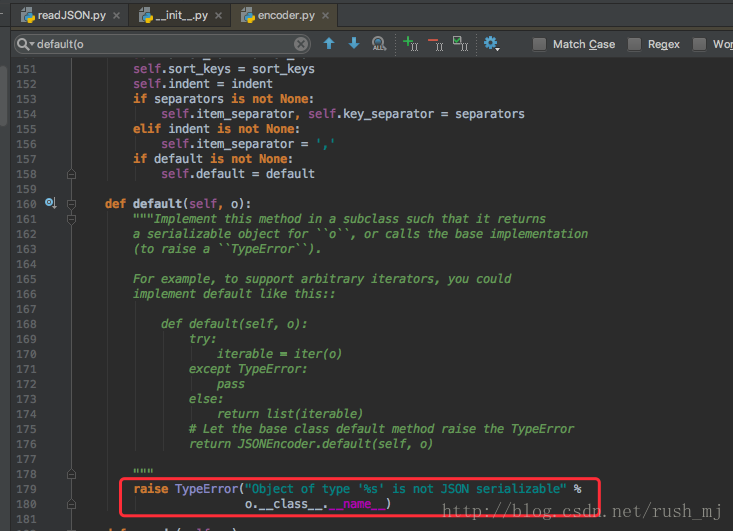Screen dimensions: 733x531
Task: Click 'self.default = default' line
Action: pos(237,174)
